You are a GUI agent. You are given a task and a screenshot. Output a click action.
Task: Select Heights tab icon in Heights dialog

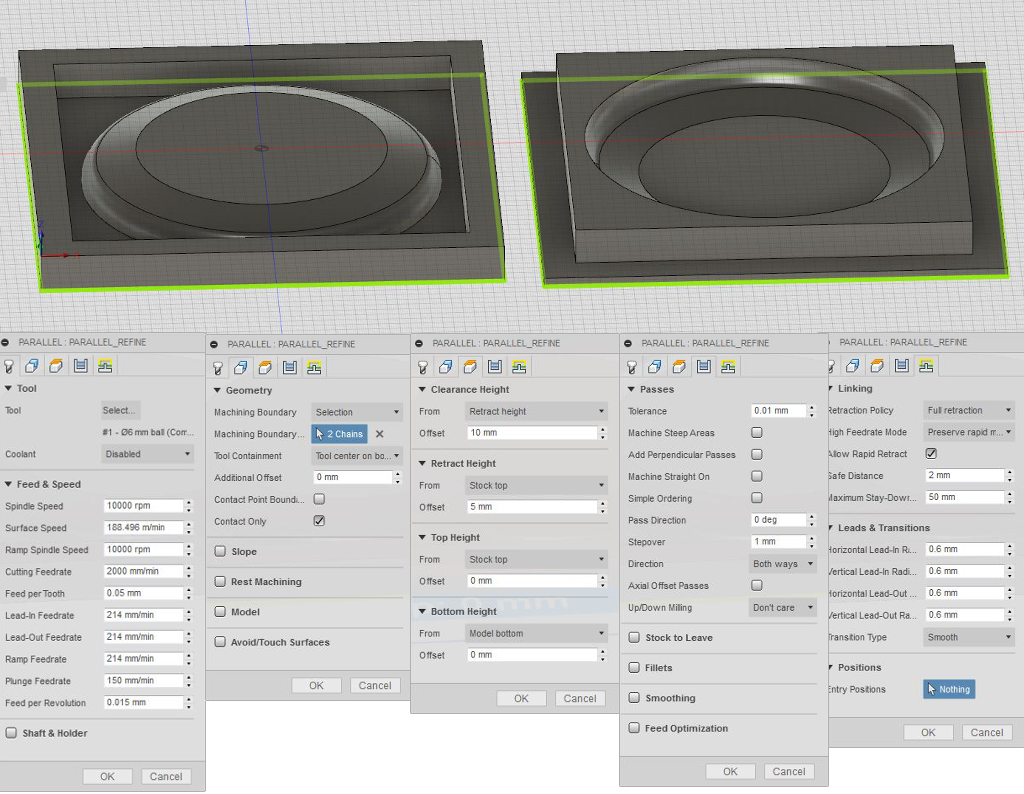click(x=470, y=367)
